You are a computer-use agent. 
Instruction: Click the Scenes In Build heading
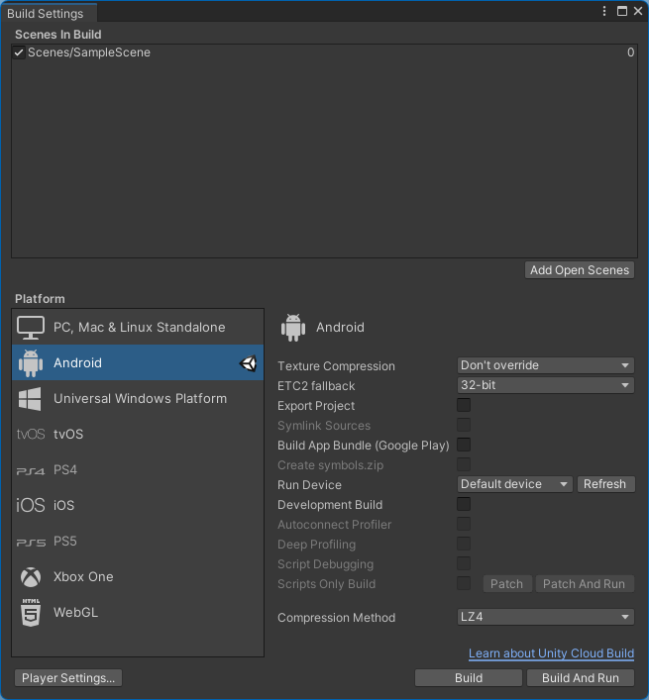coord(58,34)
